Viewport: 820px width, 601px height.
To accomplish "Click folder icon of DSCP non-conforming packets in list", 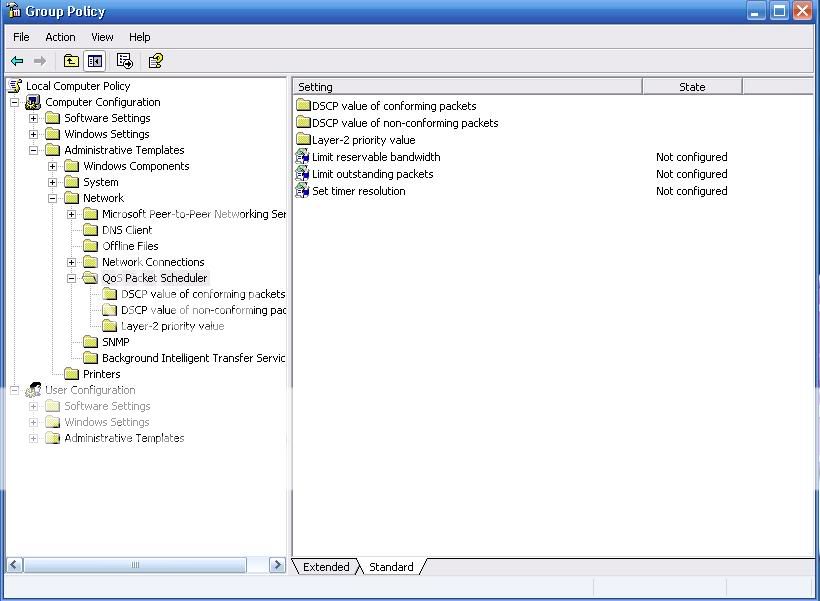I will [303, 122].
